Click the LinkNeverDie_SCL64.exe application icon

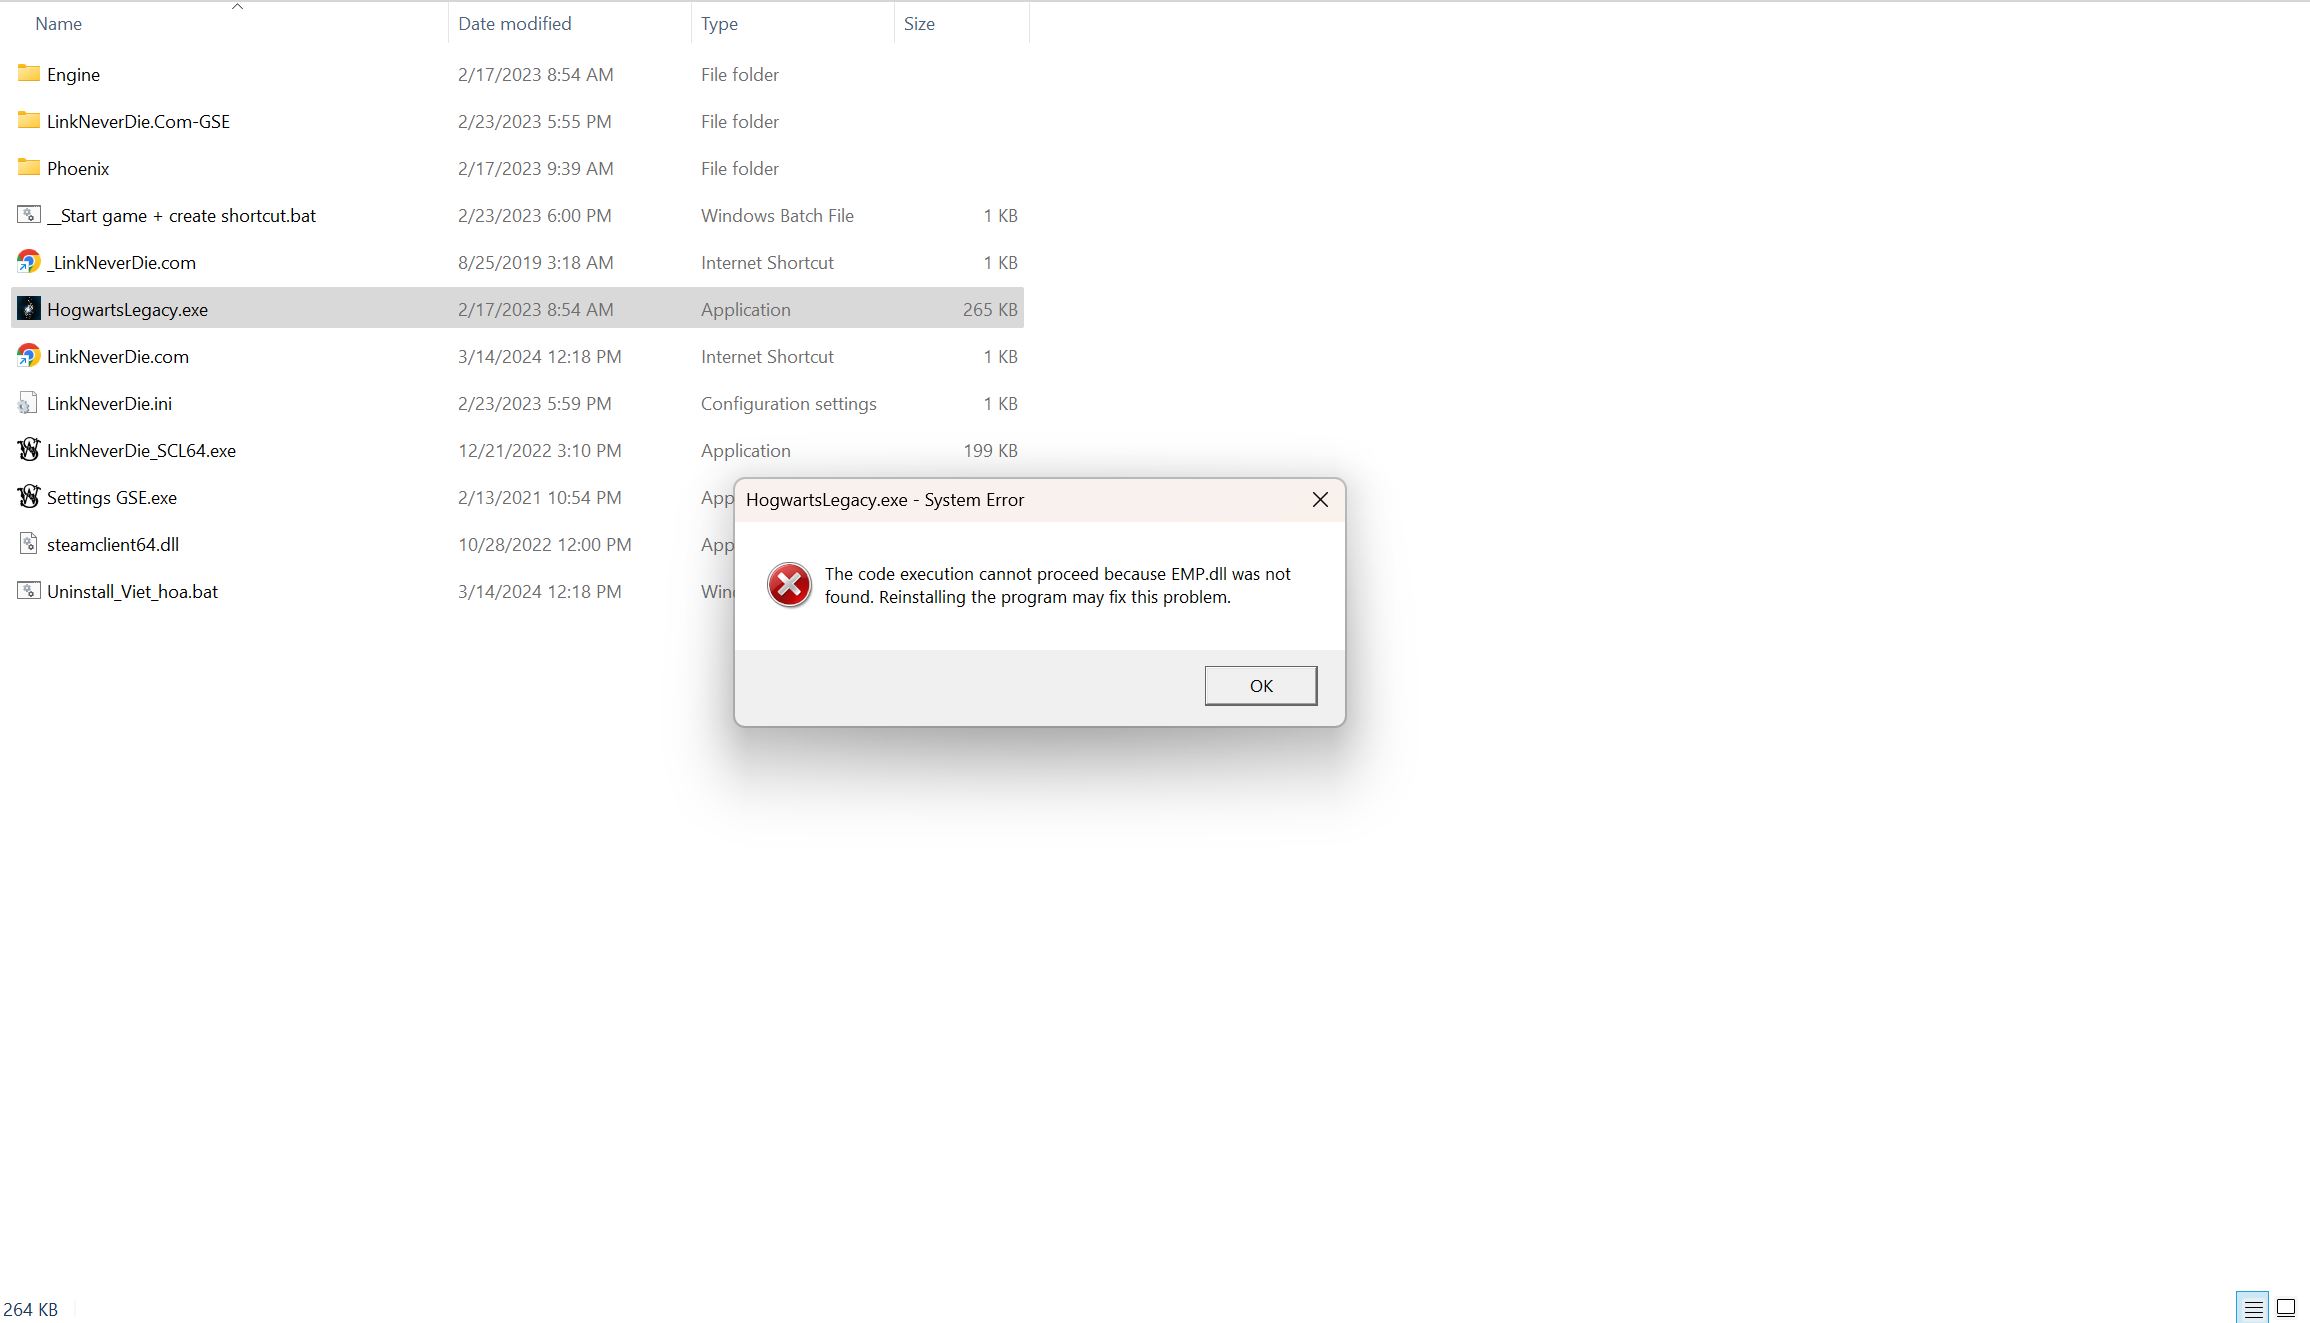tap(27, 449)
